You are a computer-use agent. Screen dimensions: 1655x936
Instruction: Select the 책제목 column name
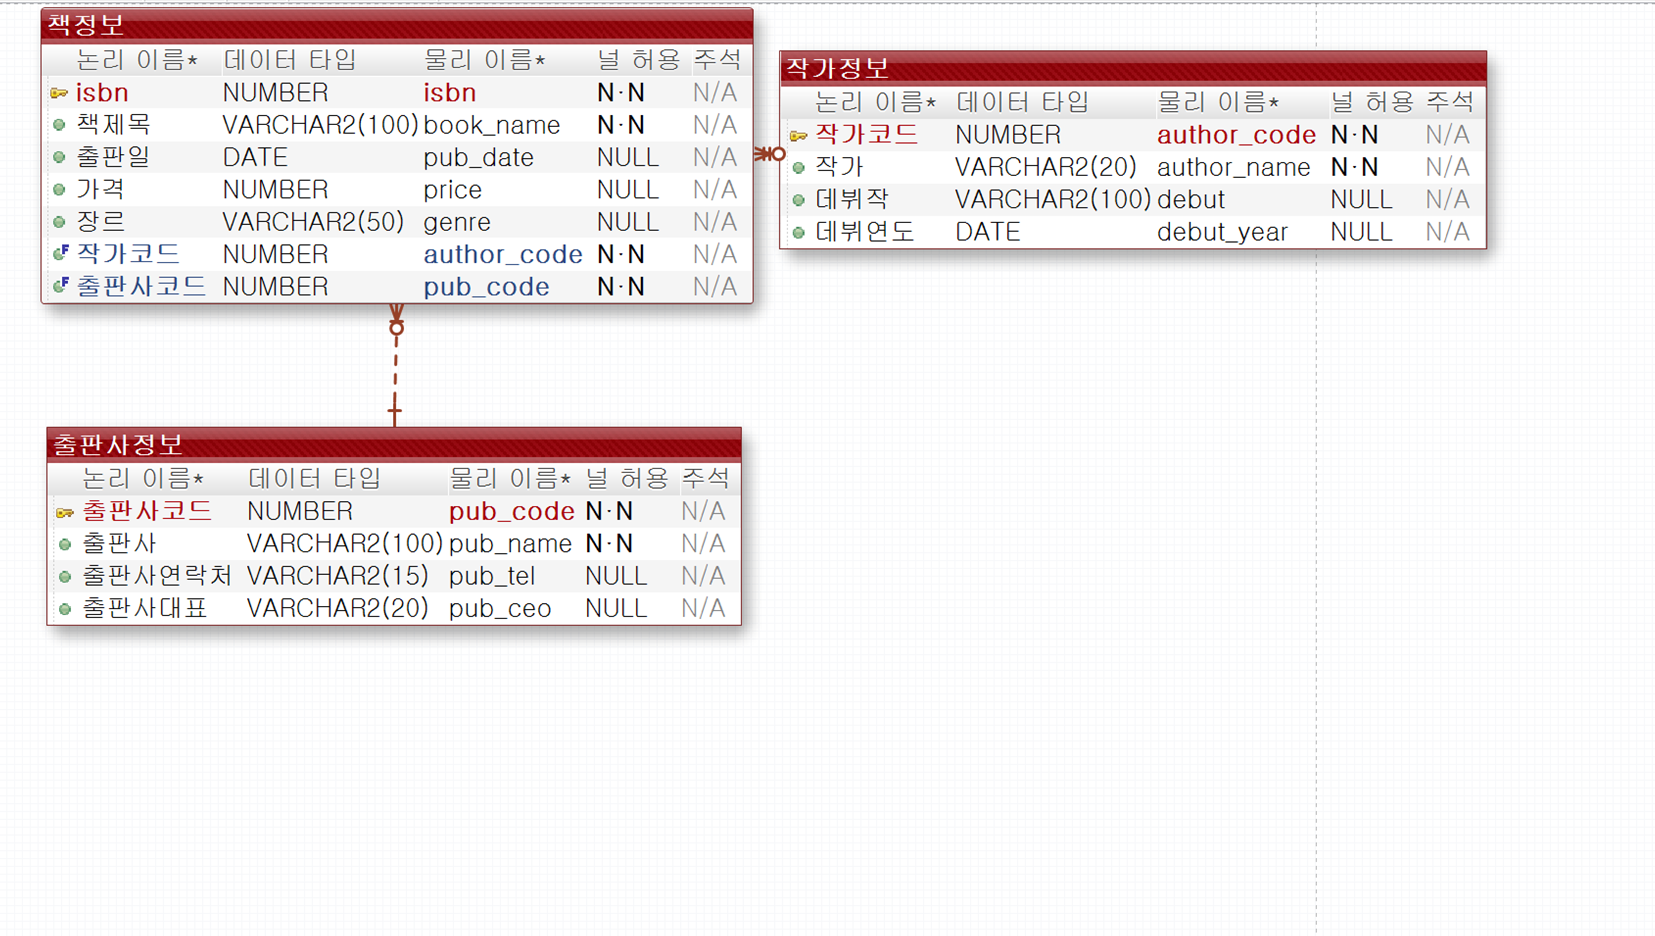tap(113, 125)
